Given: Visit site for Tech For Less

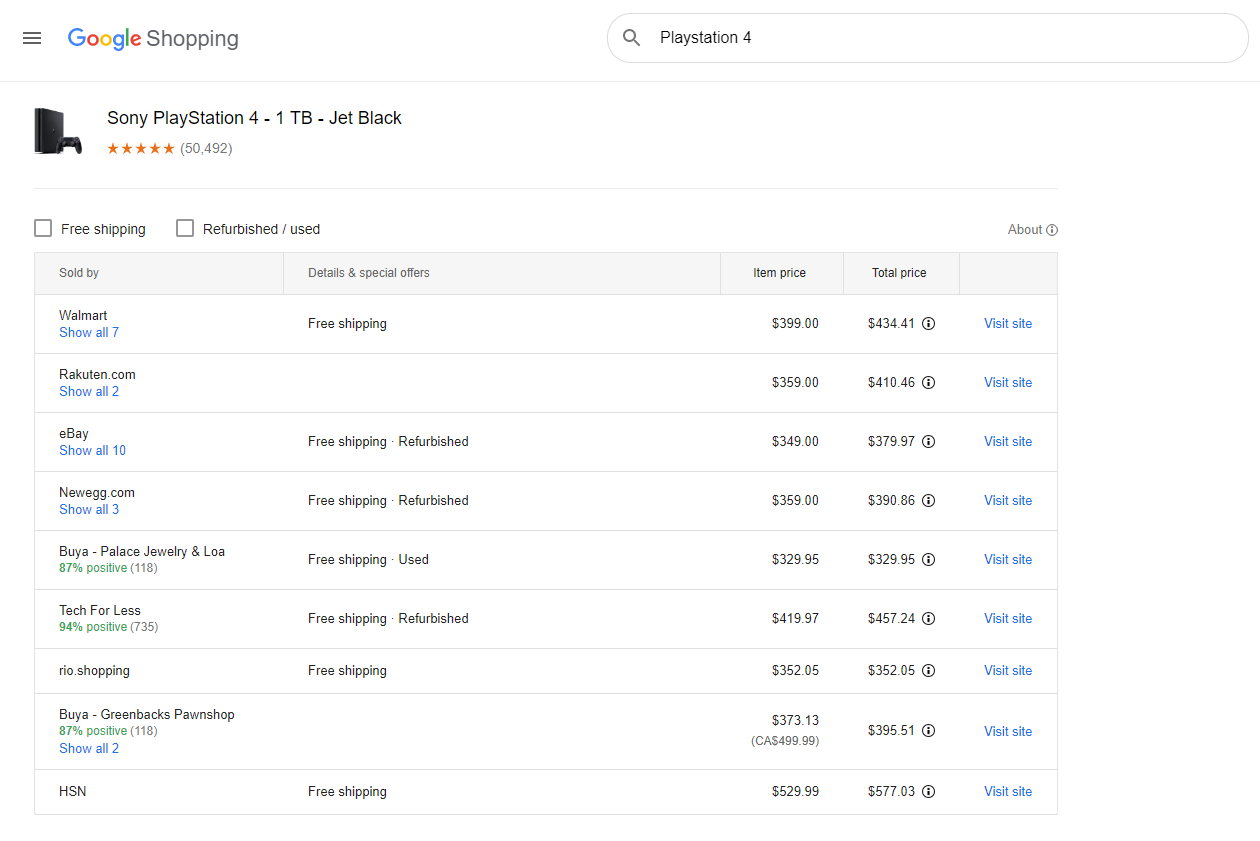Looking at the screenshot, I should point(1007,619).
